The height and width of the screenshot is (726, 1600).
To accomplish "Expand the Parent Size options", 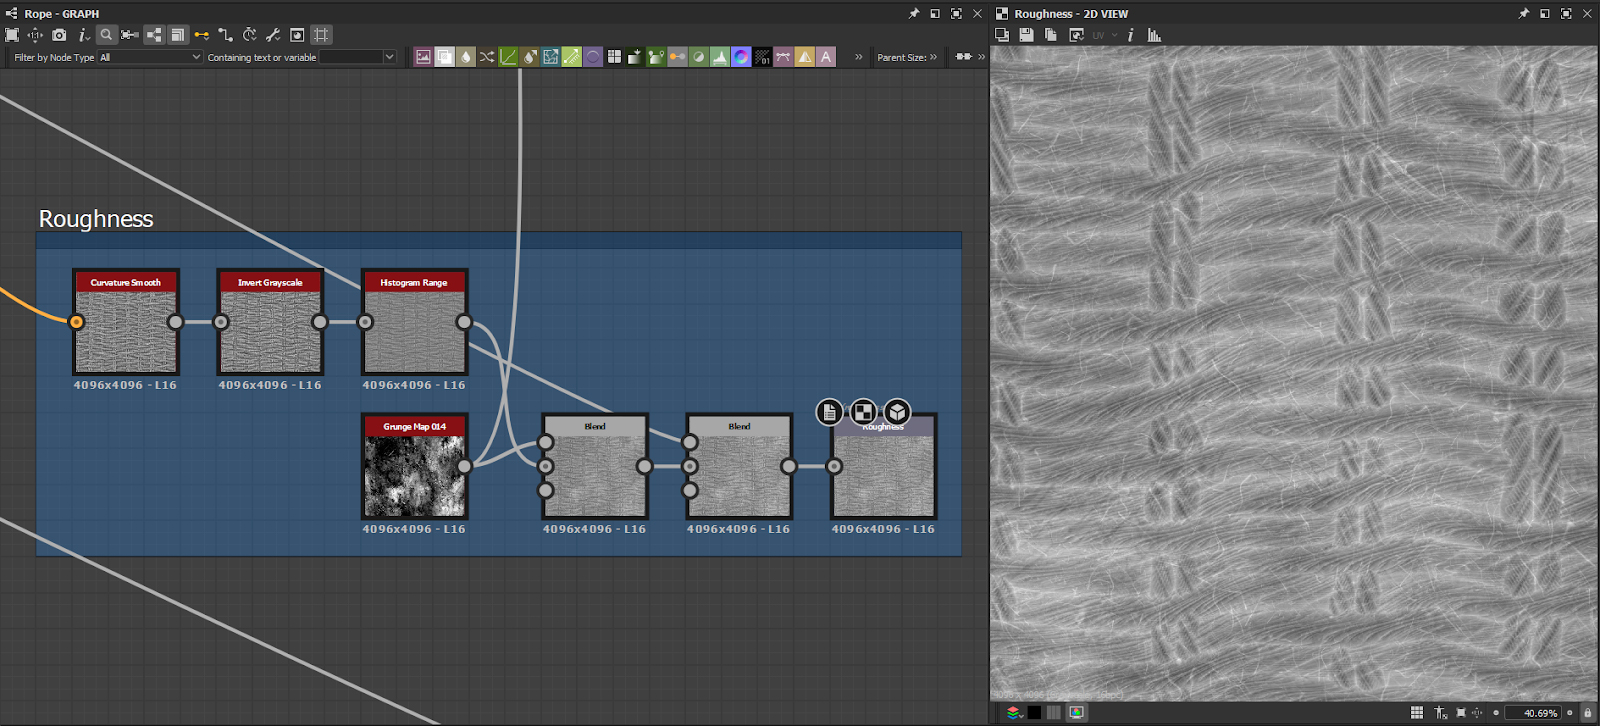I will coord(934,57).
